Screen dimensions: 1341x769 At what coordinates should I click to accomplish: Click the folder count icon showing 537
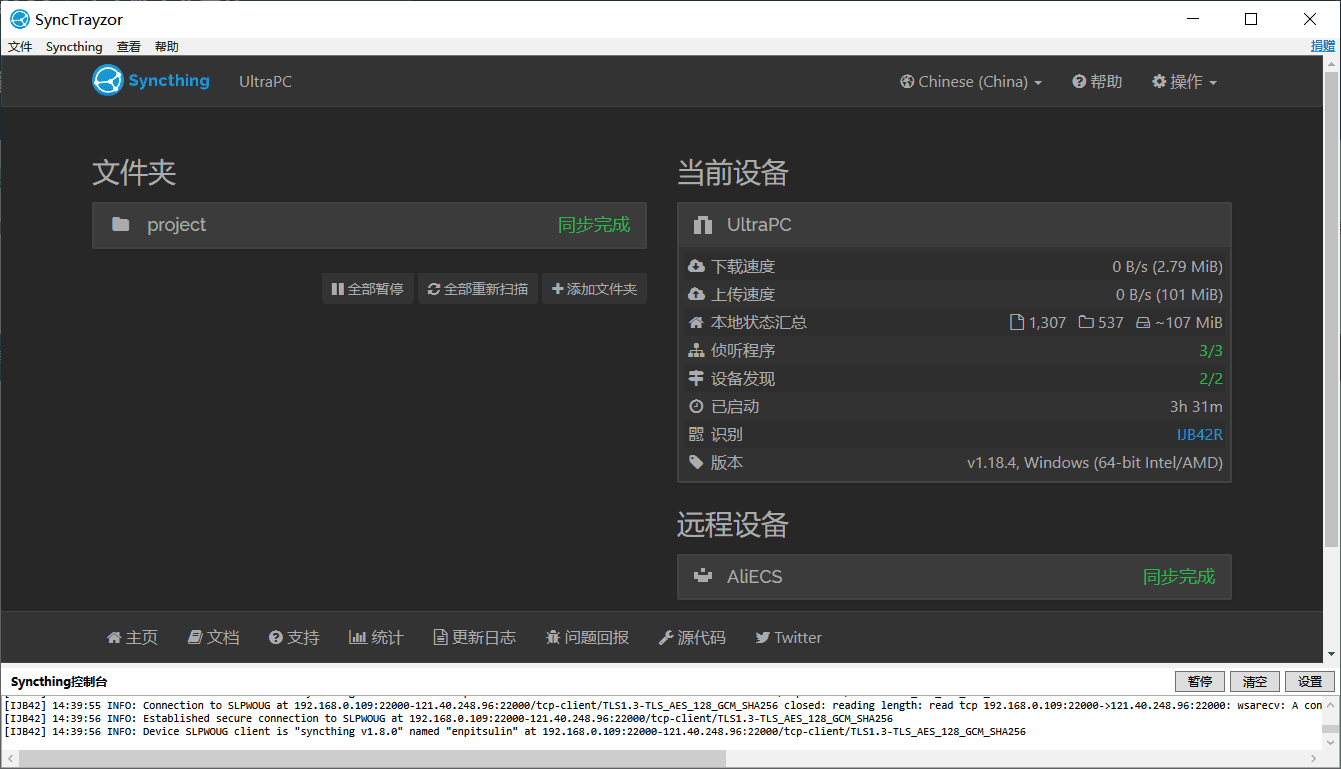click(1086, 323)
